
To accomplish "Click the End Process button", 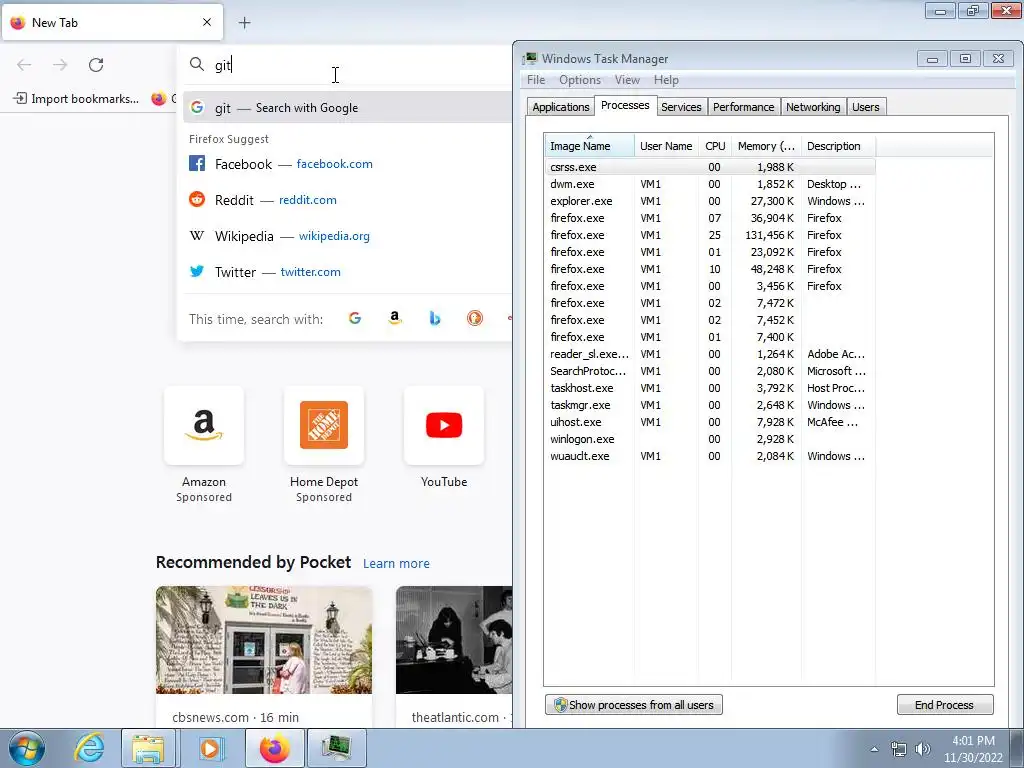I will [944, 705].
